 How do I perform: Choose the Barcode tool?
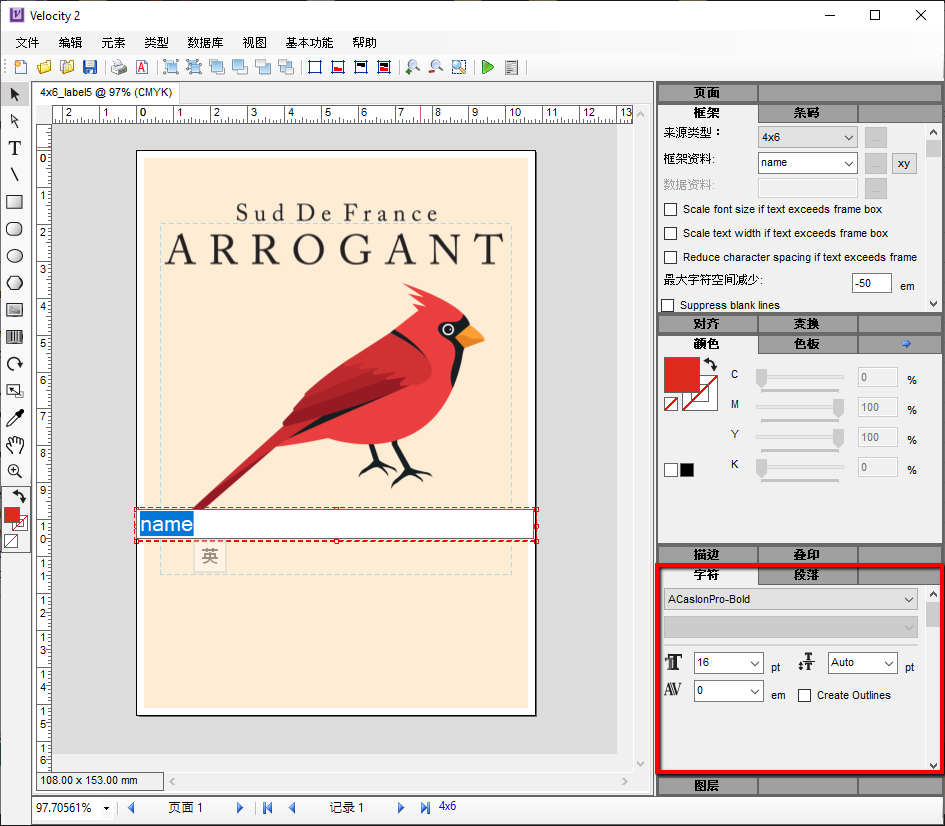[x=15, y=337]
